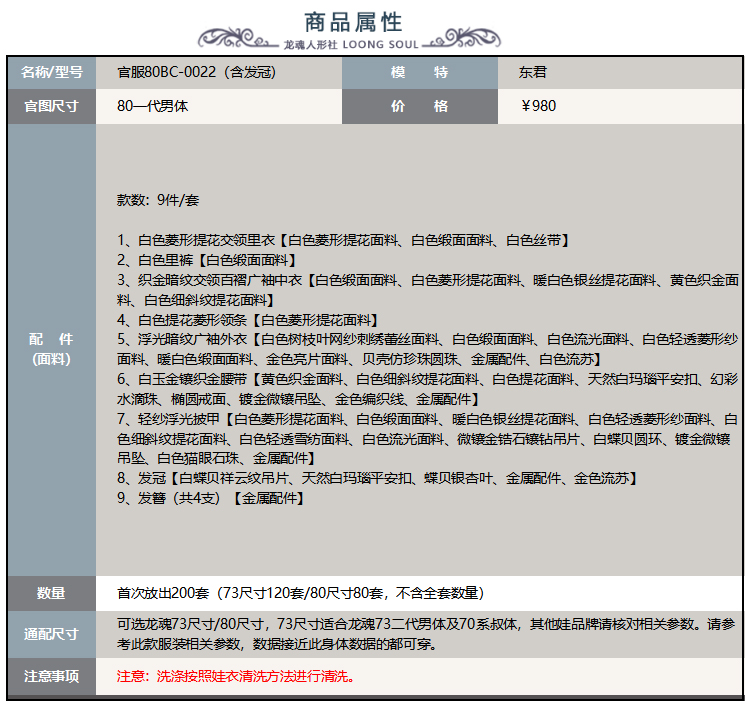Image resolution: width=750 pixels, height=709 pixels.
Task: Click the 注意事项 label cell
Action: point(52,676)
